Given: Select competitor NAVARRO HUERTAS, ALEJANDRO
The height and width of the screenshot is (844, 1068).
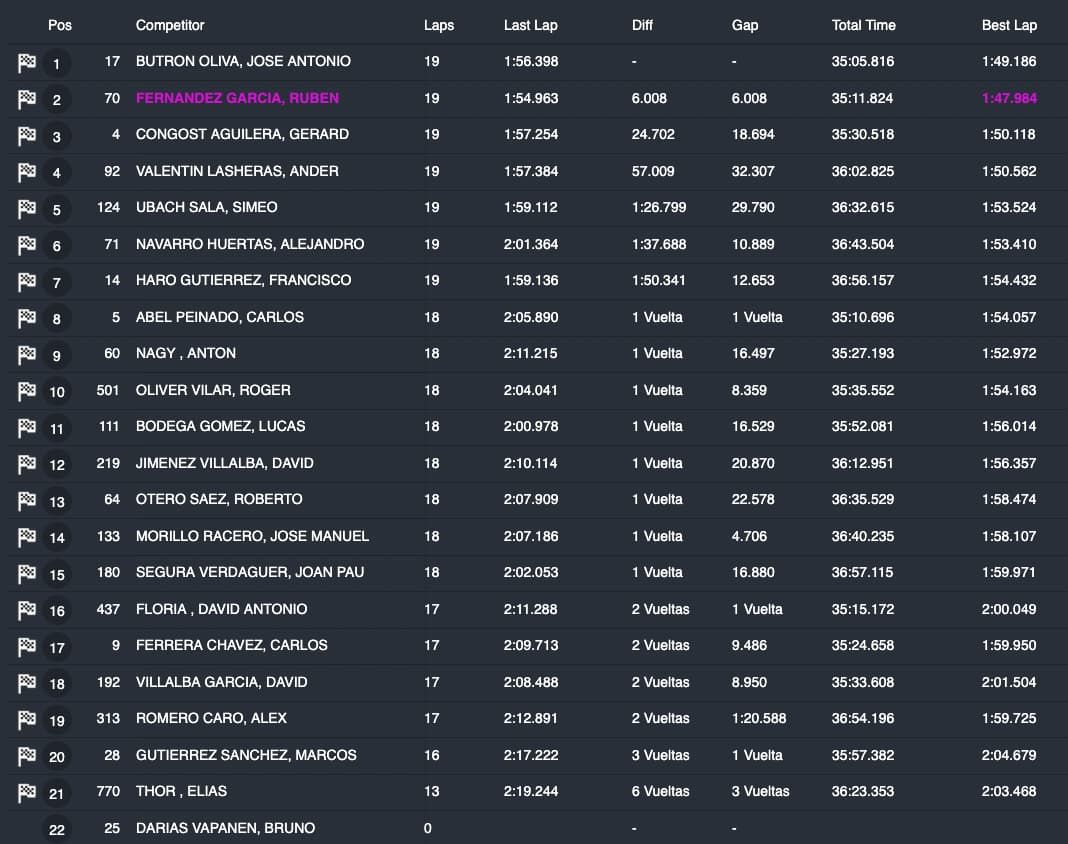Looking at the screenshot, I should [x=249, y=244].
